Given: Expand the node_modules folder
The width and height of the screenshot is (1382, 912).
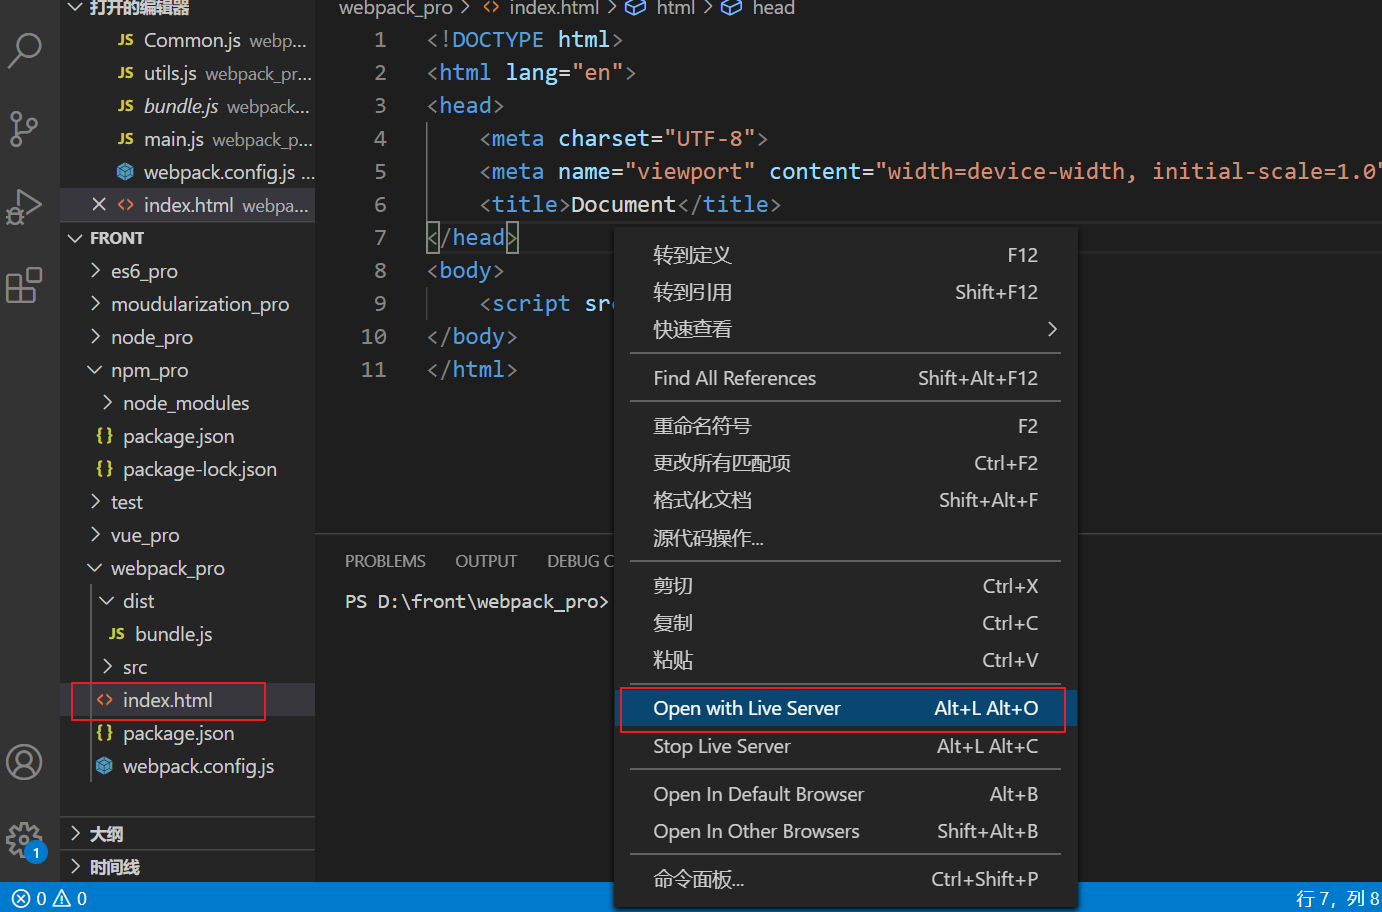Looking at the screenshot, I should (x=107, y=403).
